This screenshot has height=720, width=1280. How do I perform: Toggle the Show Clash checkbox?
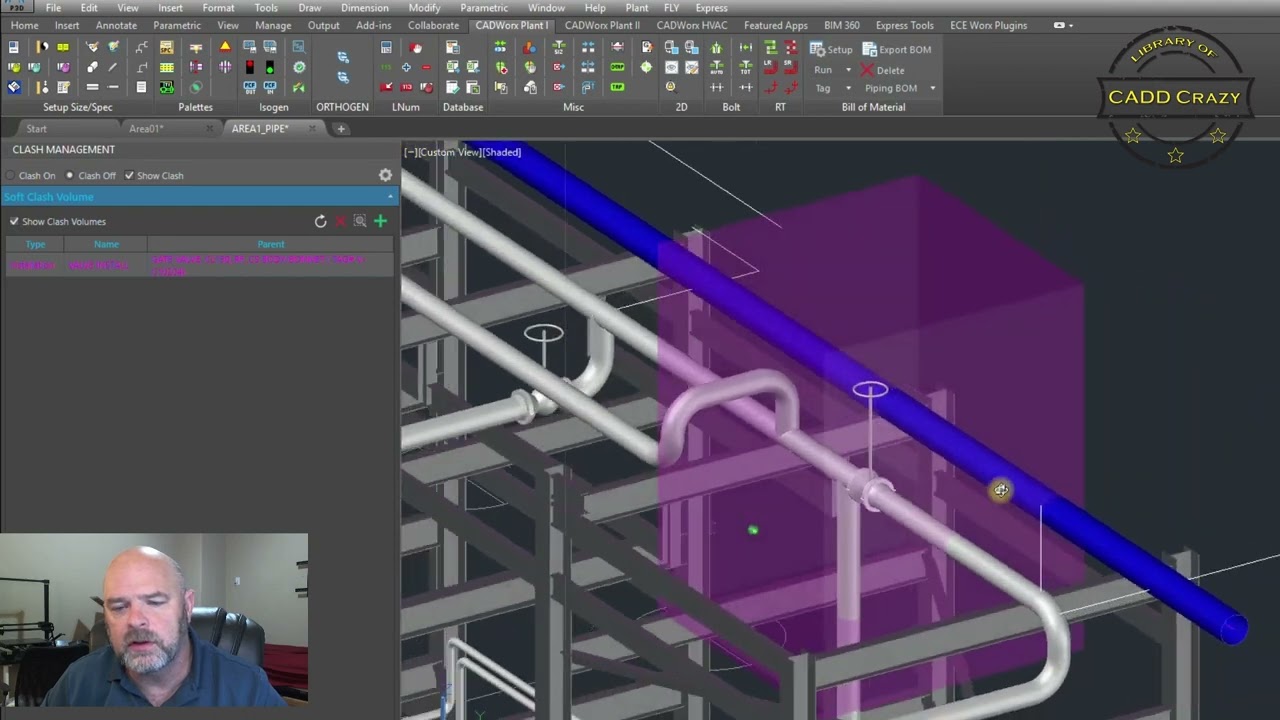(x=129, y=176)
